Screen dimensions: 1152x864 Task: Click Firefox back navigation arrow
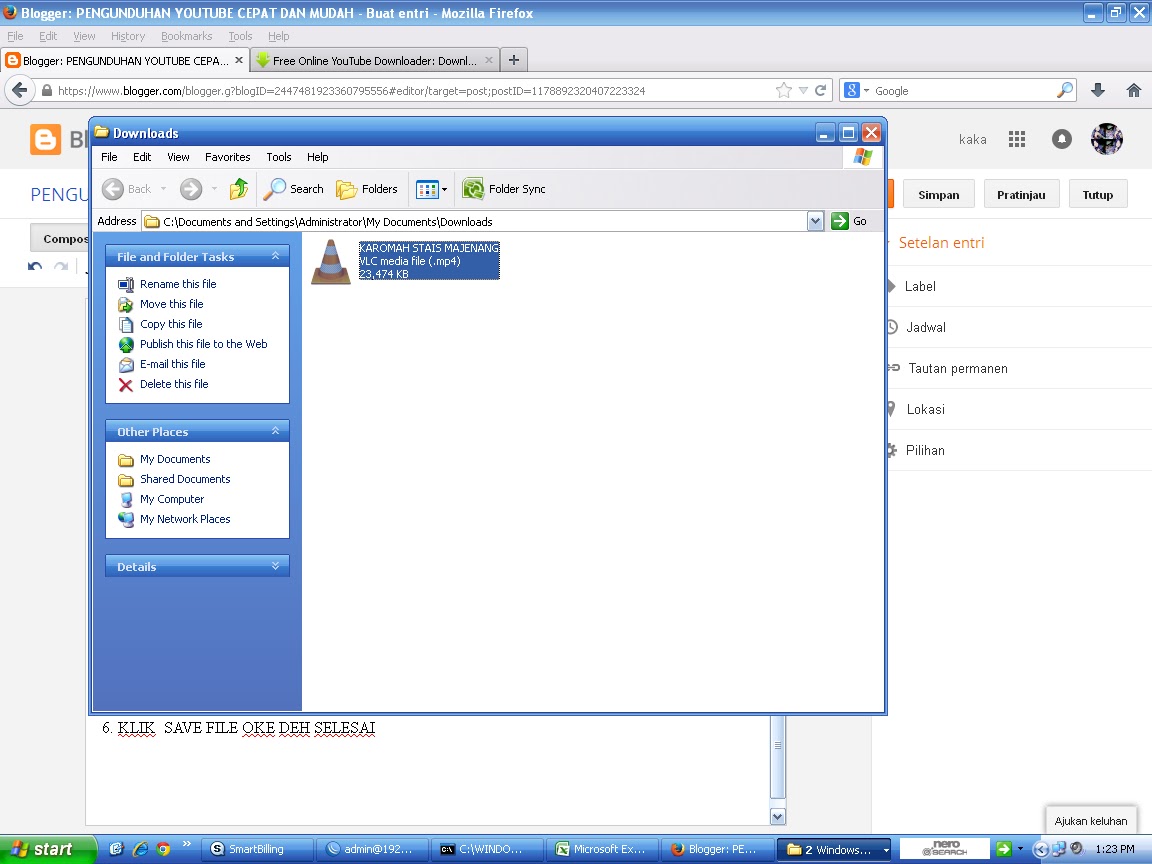point(20,90)
